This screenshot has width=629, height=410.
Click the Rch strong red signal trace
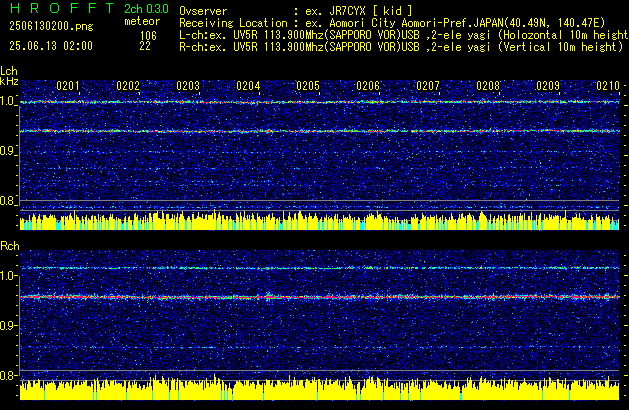[x=319, y=297]
